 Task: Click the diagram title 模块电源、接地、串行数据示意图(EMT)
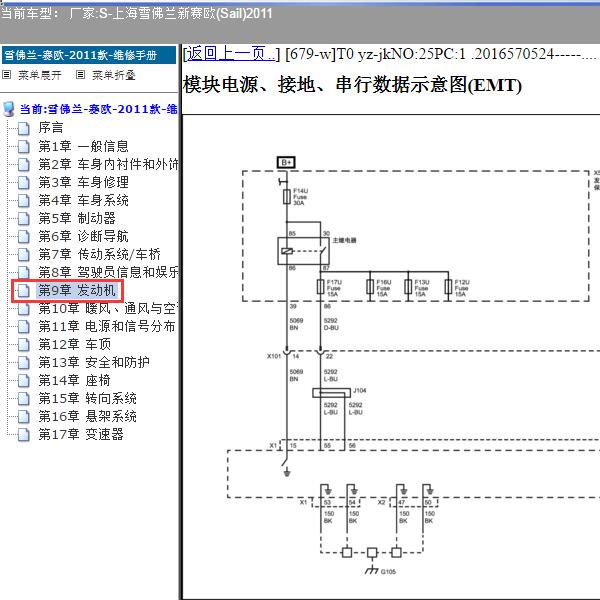(x=352, y=85)
